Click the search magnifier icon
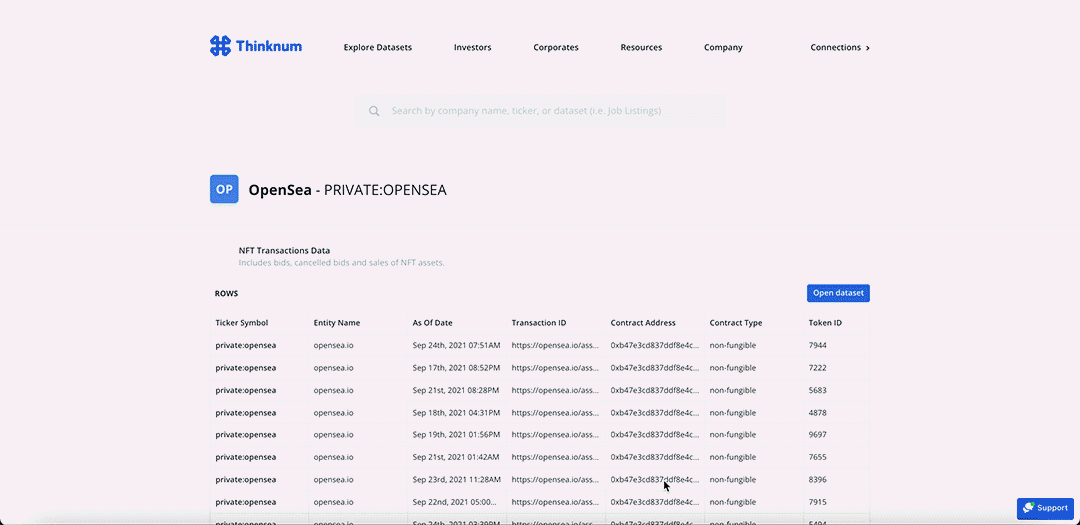 pyautogui.click(x=374, y=111)
